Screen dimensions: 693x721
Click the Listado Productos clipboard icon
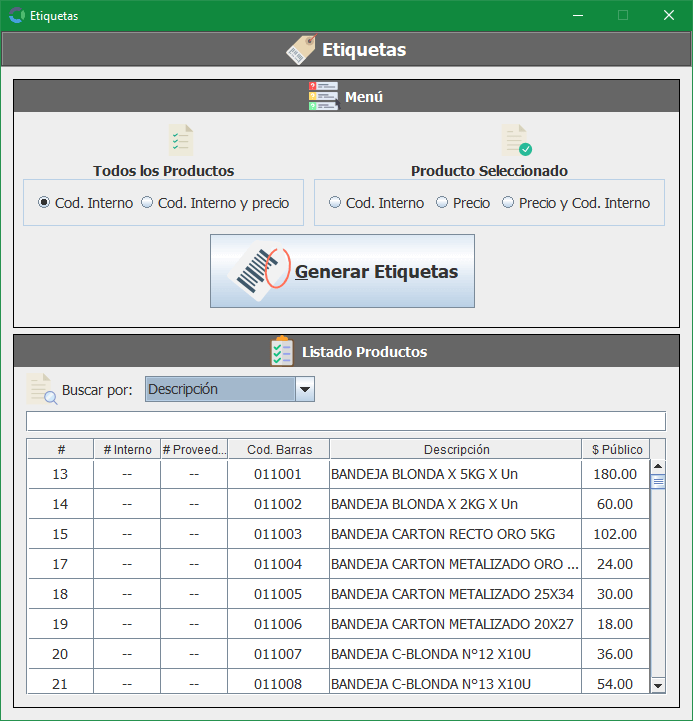click(282, 351)
